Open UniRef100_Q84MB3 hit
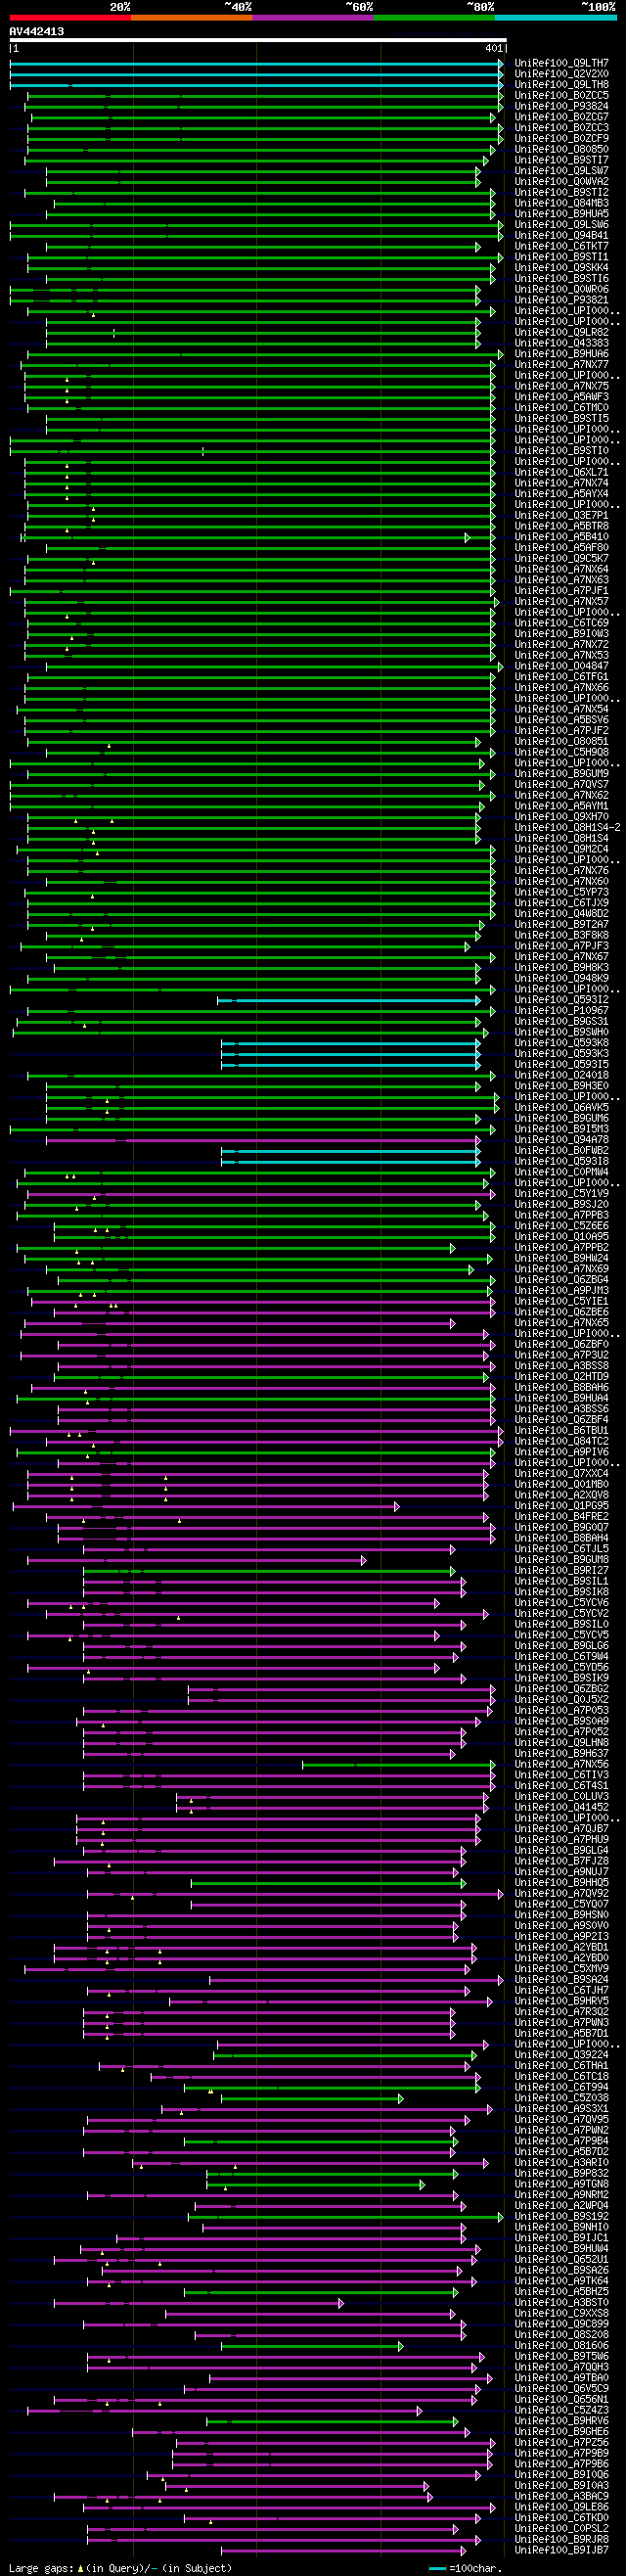 [561, 203]
